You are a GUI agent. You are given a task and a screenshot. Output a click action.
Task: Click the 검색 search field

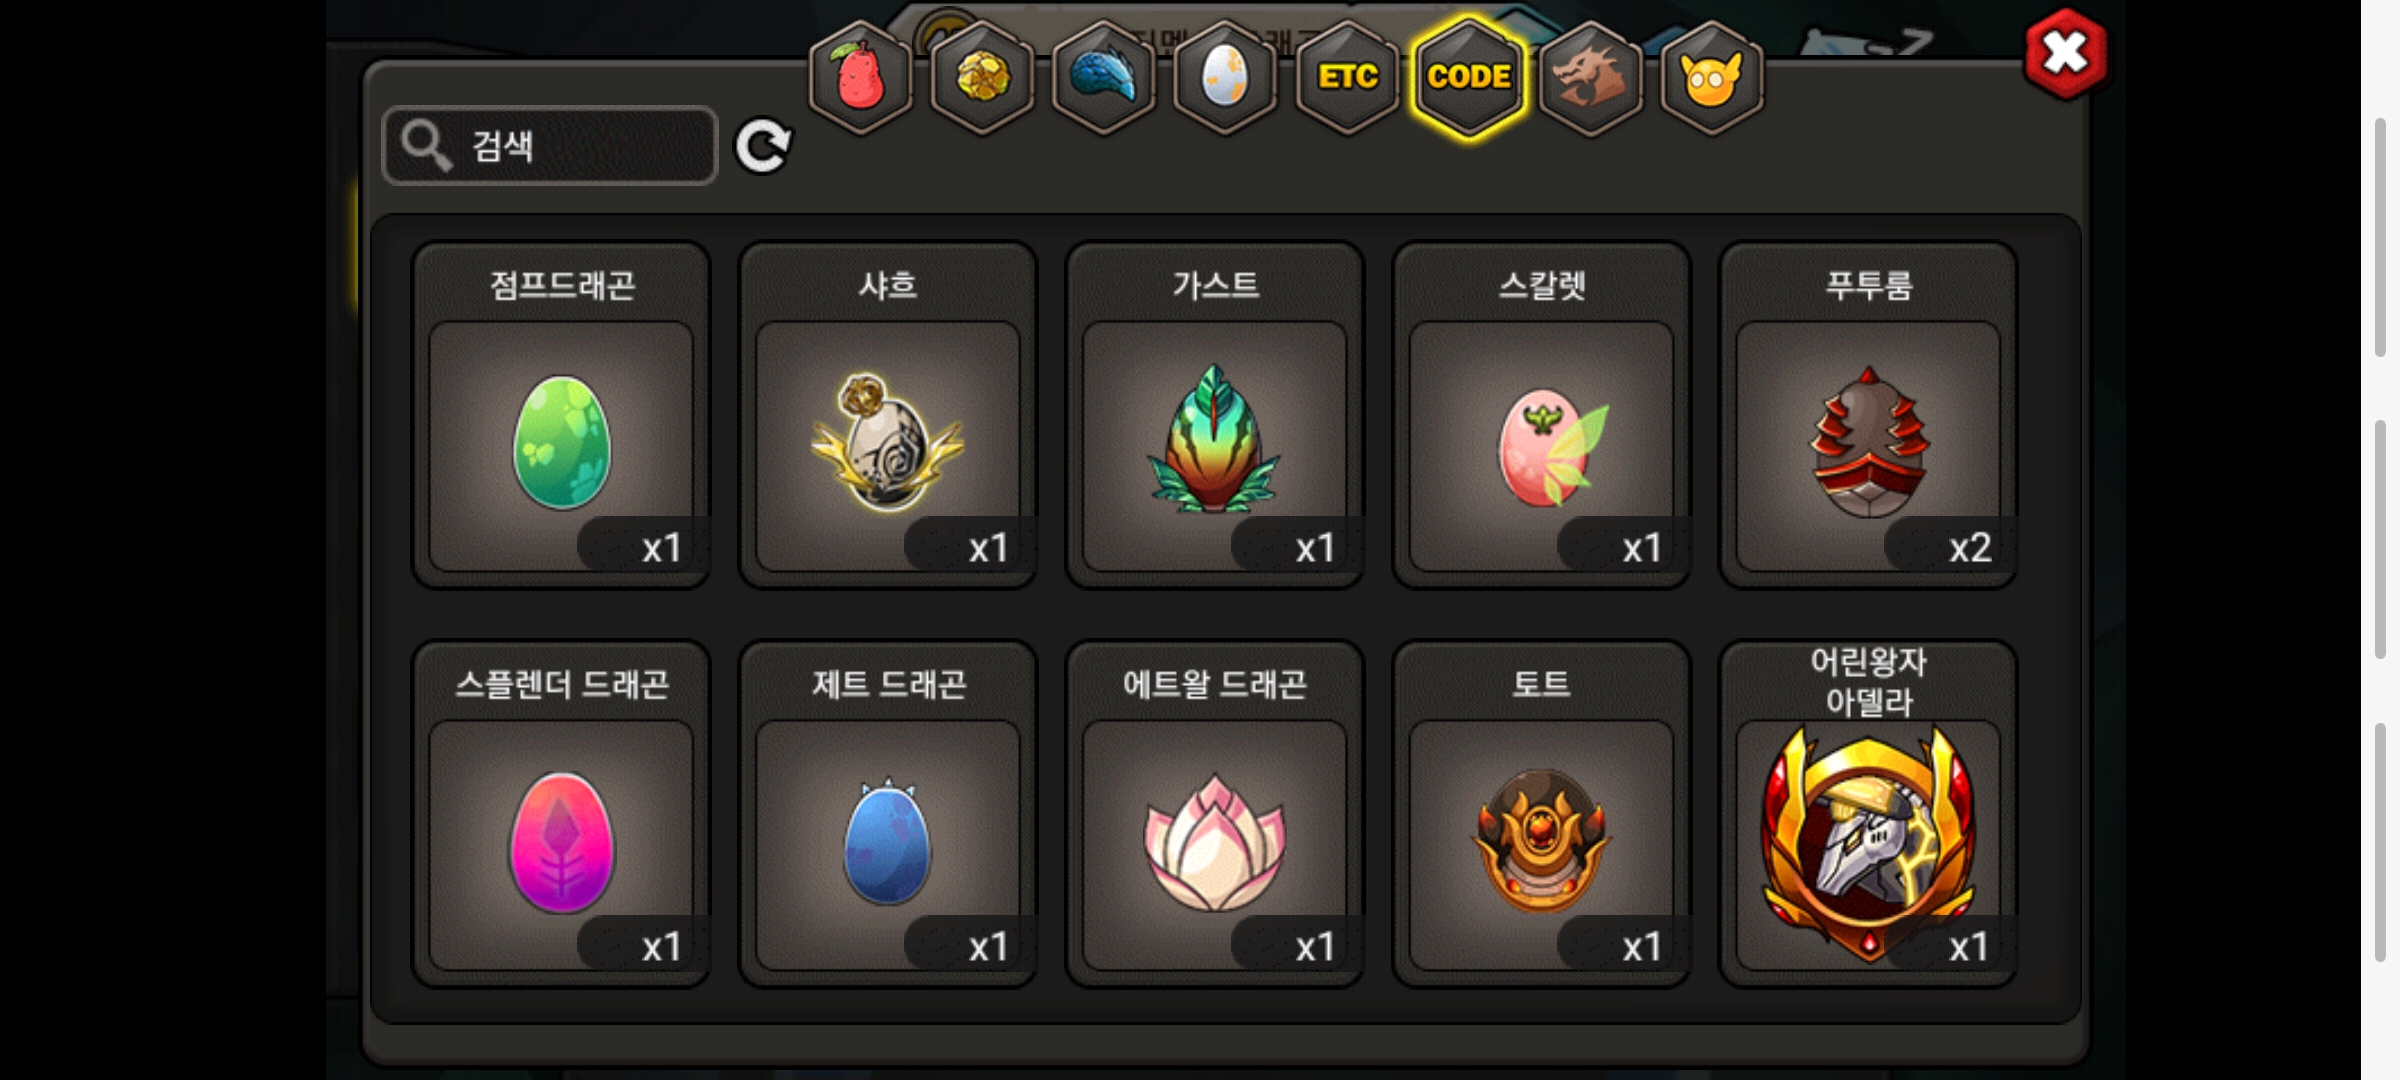(x=550, y=146)
